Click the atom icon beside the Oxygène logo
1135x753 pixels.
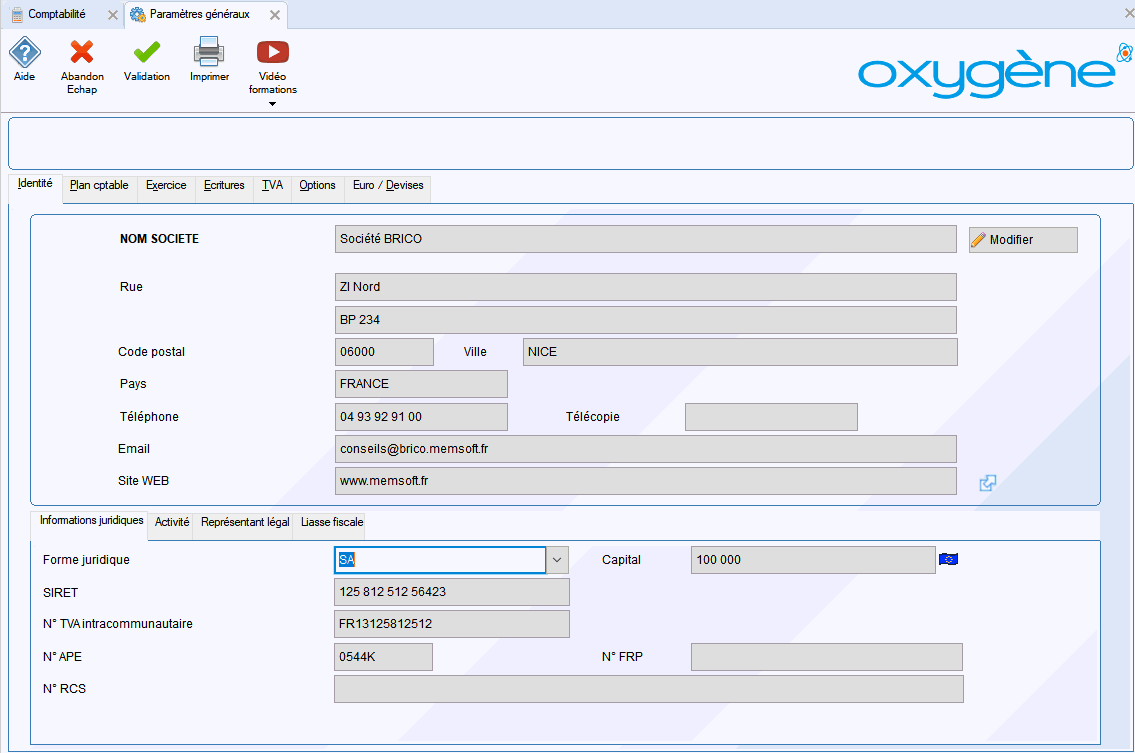pyautogui.click(x=1124, y=52)
